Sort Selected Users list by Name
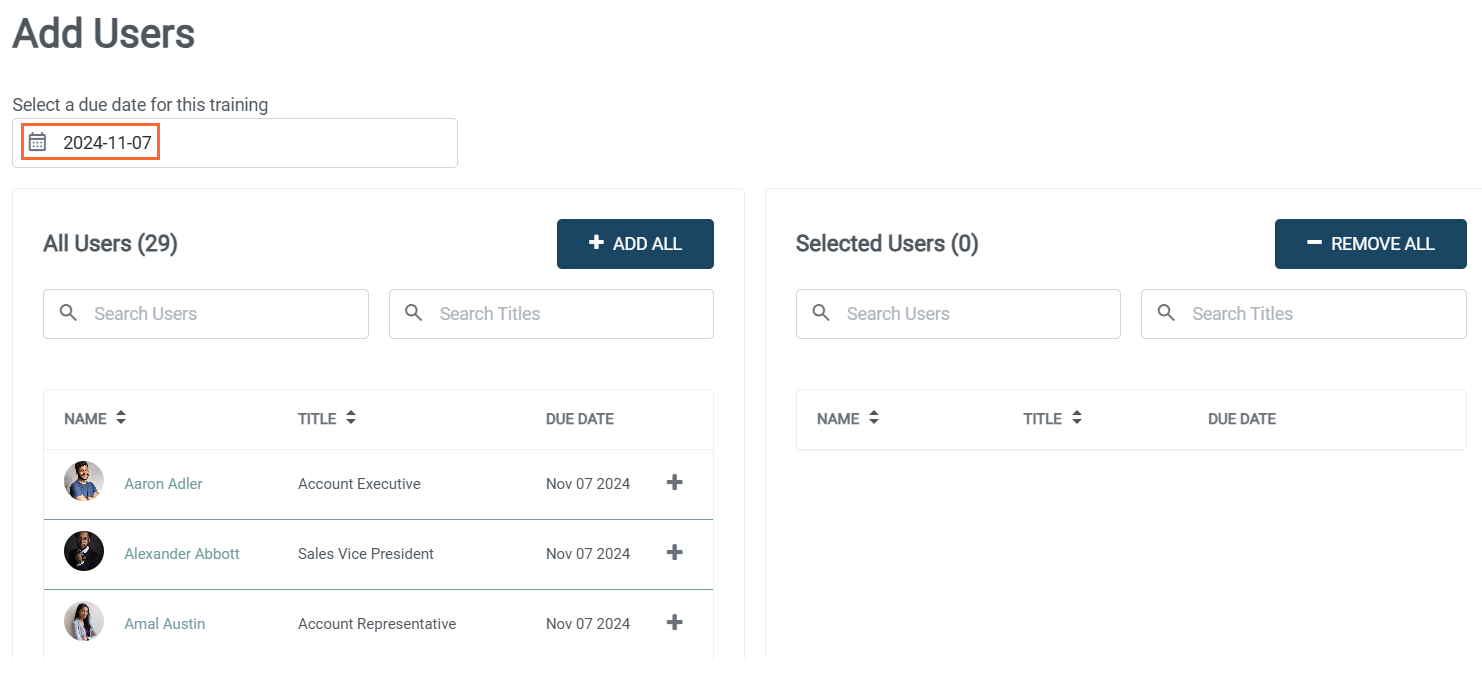 pos(874,418)
